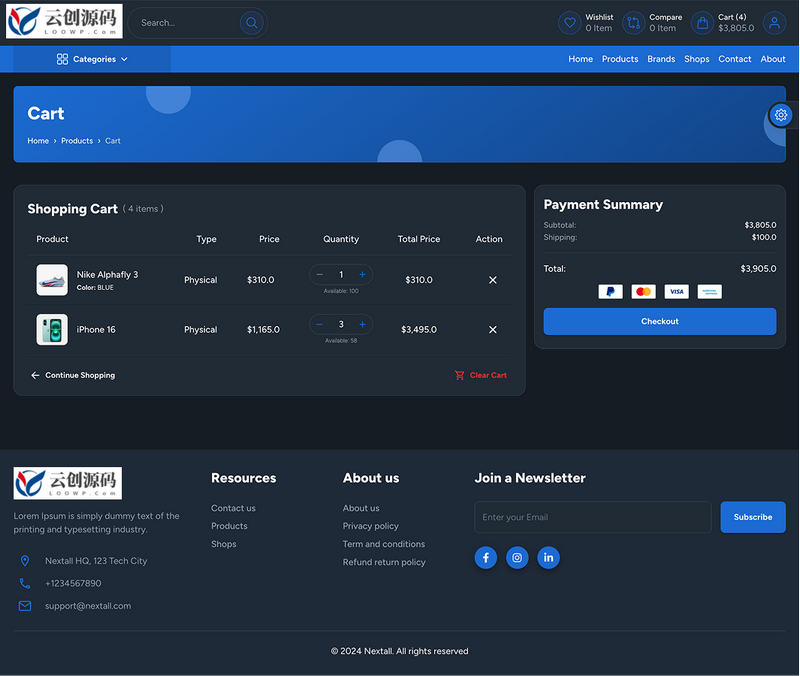Remove Nike Alphafly 3 from cart
The image size is (800, 676).
(492, 280)
